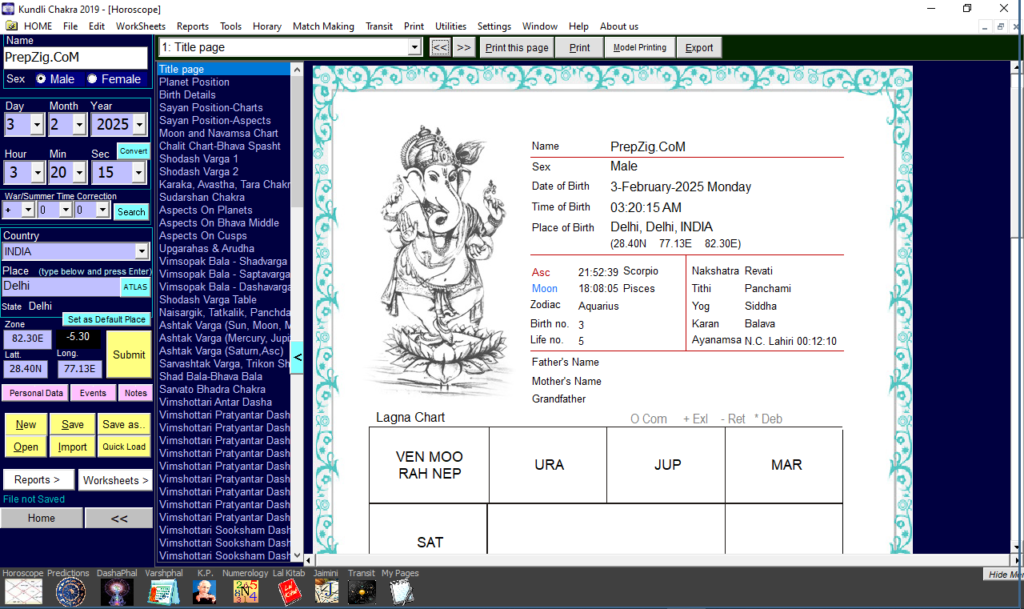Click the Name input field

pos(75,57)
